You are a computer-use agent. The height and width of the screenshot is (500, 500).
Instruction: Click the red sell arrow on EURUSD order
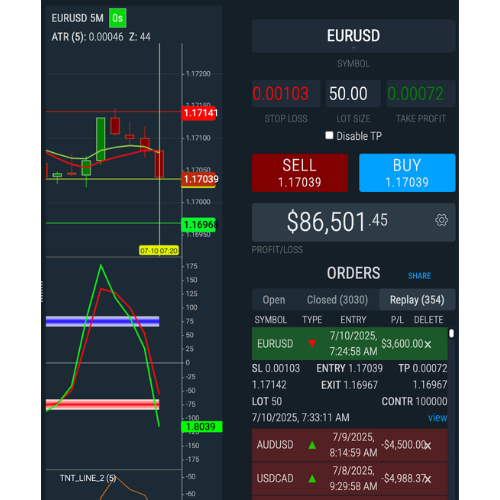click(312, 344)
